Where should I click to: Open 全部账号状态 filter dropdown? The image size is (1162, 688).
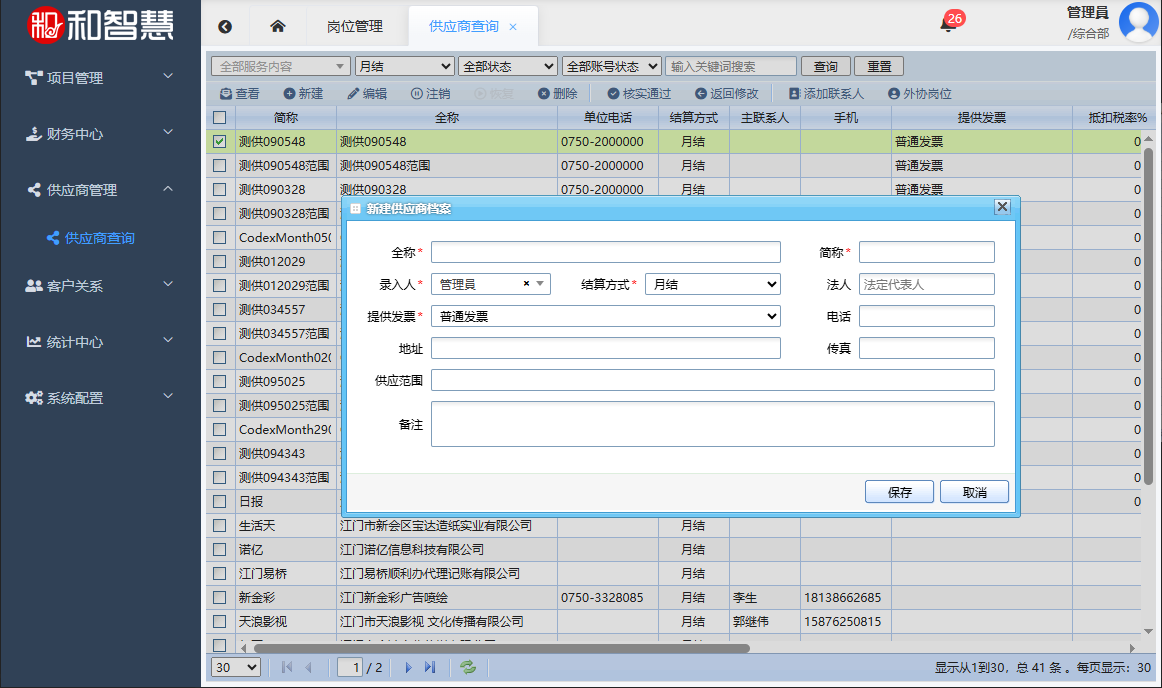[x=611, y=66]
